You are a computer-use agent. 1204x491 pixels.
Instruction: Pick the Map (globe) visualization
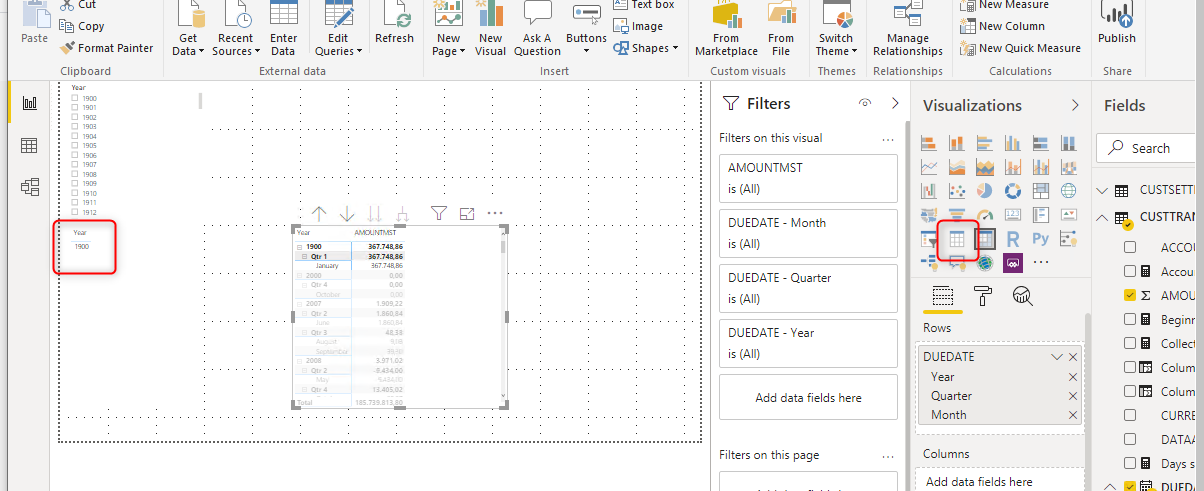click(x=1069, y=190)
